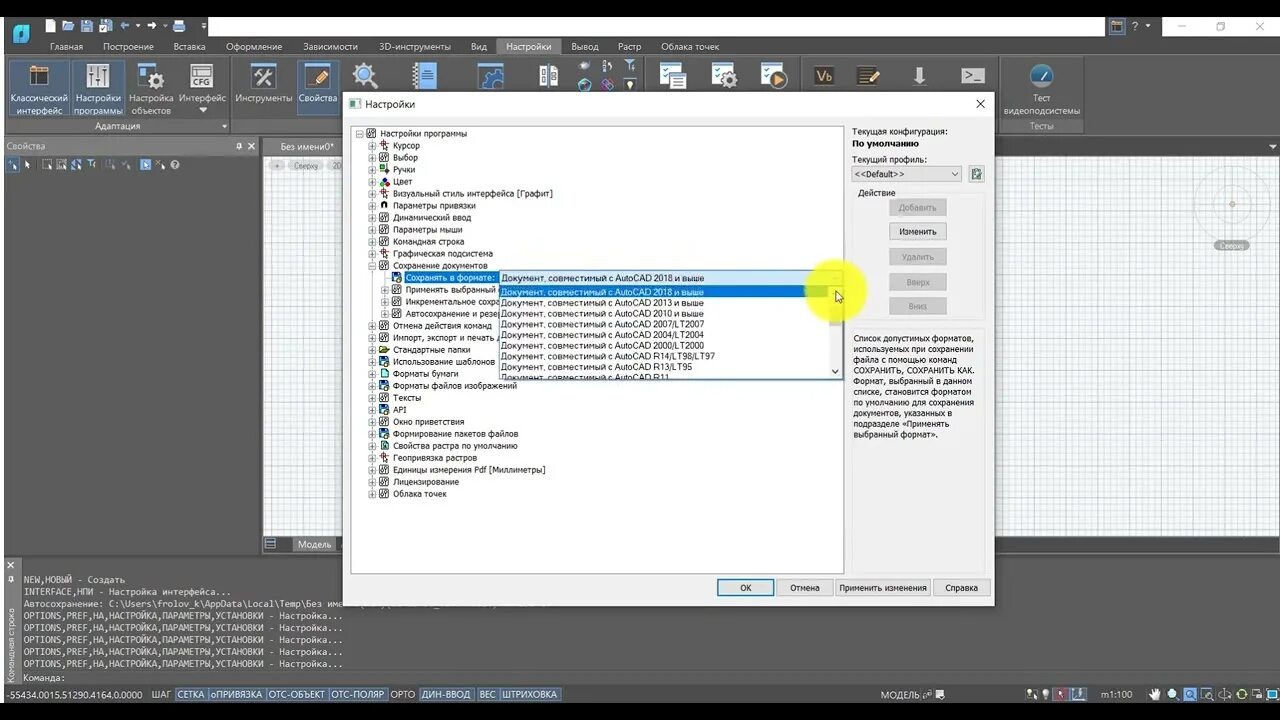Click the Print quick access icon
The width and height of the screenshot is (1280, 720).
(x=179, y=26)
